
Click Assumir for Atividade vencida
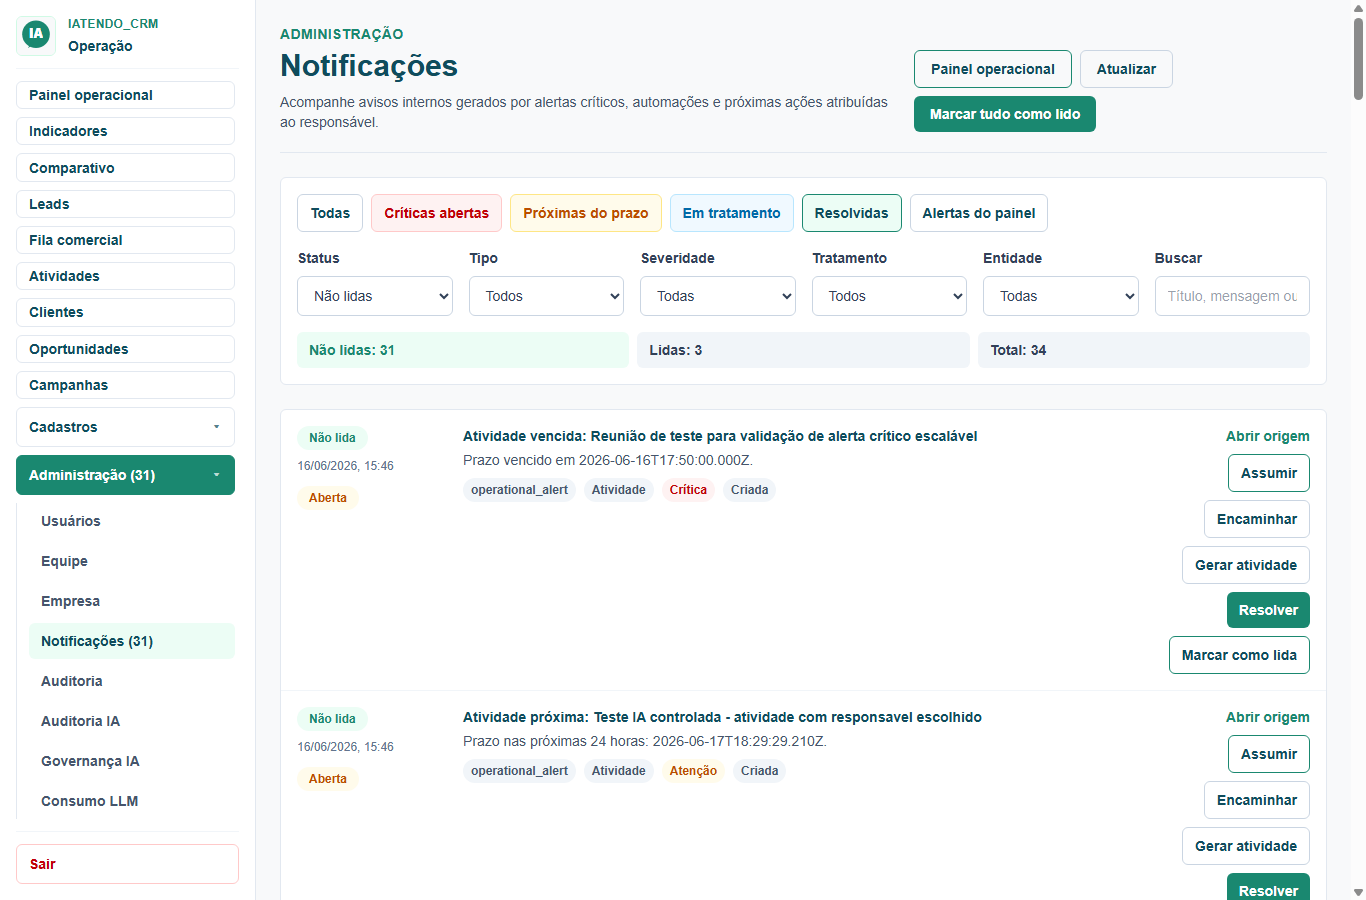(x=1269, y=473)
